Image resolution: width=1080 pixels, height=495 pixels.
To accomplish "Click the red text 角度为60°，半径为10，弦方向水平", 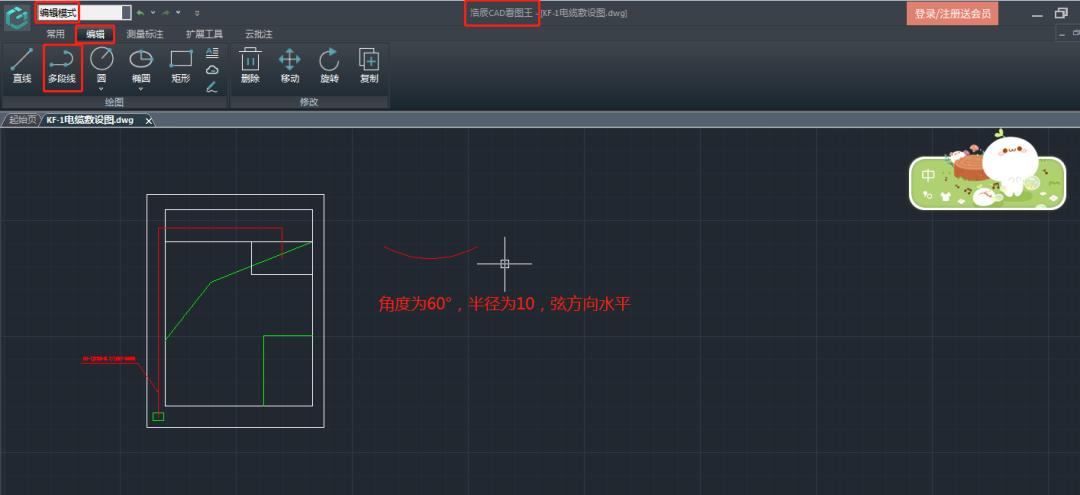I will click(504, 304).
